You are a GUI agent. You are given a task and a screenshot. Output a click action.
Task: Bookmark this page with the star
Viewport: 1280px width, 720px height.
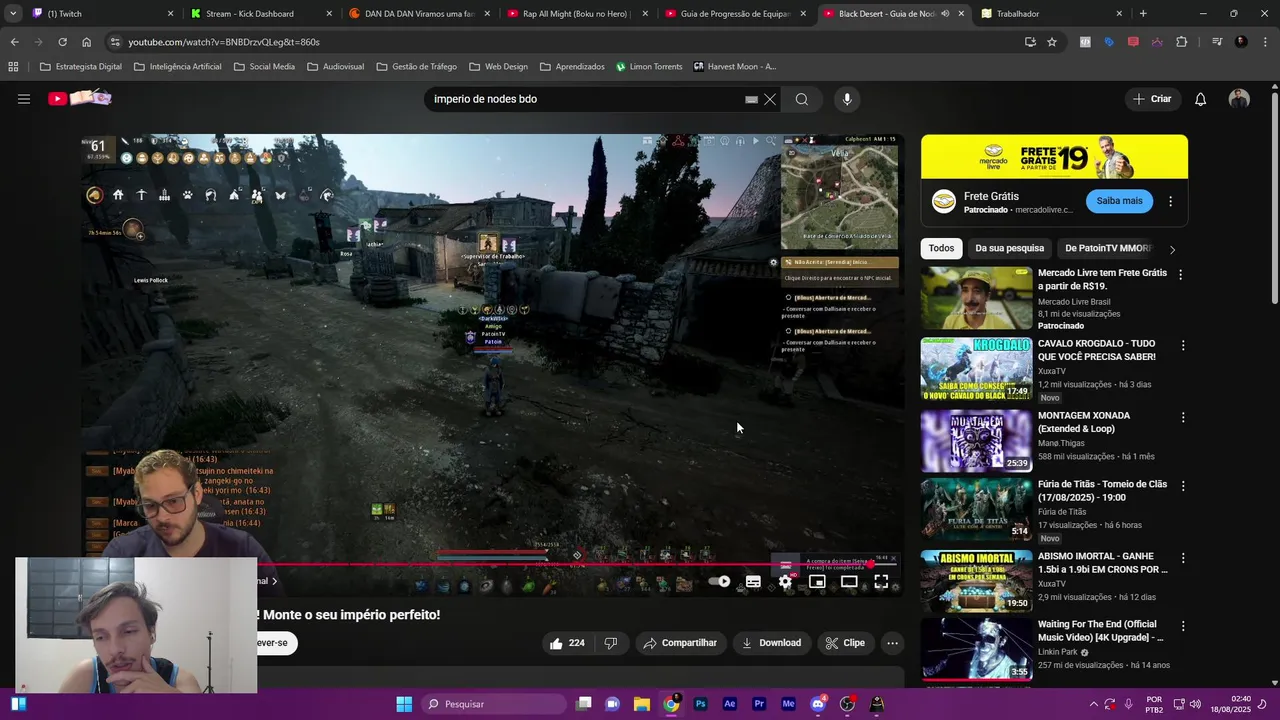(x=1052, y=42)
